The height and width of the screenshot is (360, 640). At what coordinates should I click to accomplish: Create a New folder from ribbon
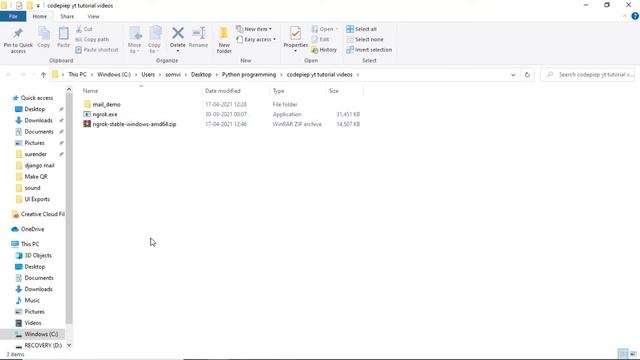pos(224,40)
